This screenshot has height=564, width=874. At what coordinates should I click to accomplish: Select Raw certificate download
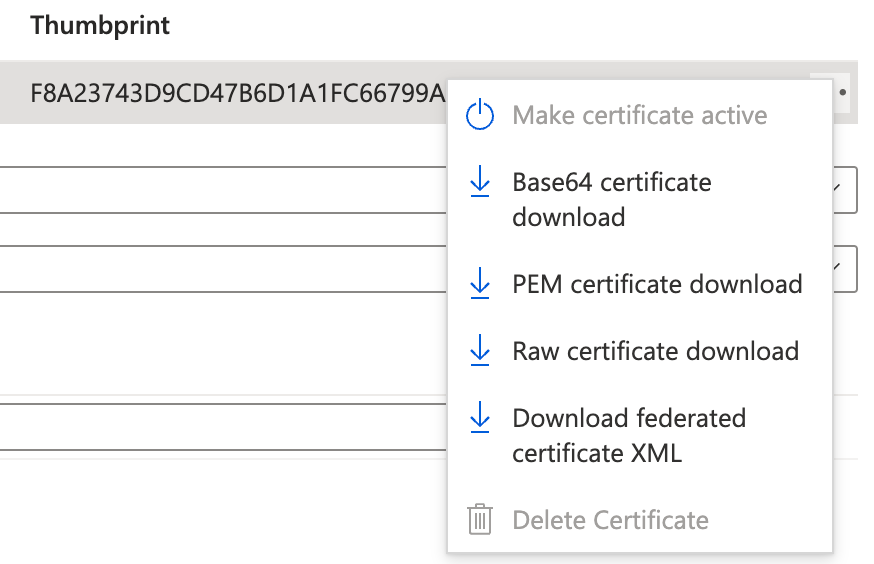point(640,351)
